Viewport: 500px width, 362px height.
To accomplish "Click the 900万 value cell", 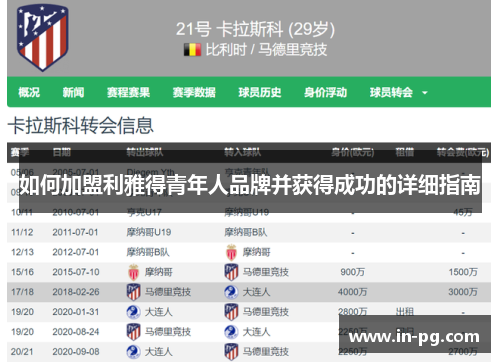I will (x=353, y=272).
